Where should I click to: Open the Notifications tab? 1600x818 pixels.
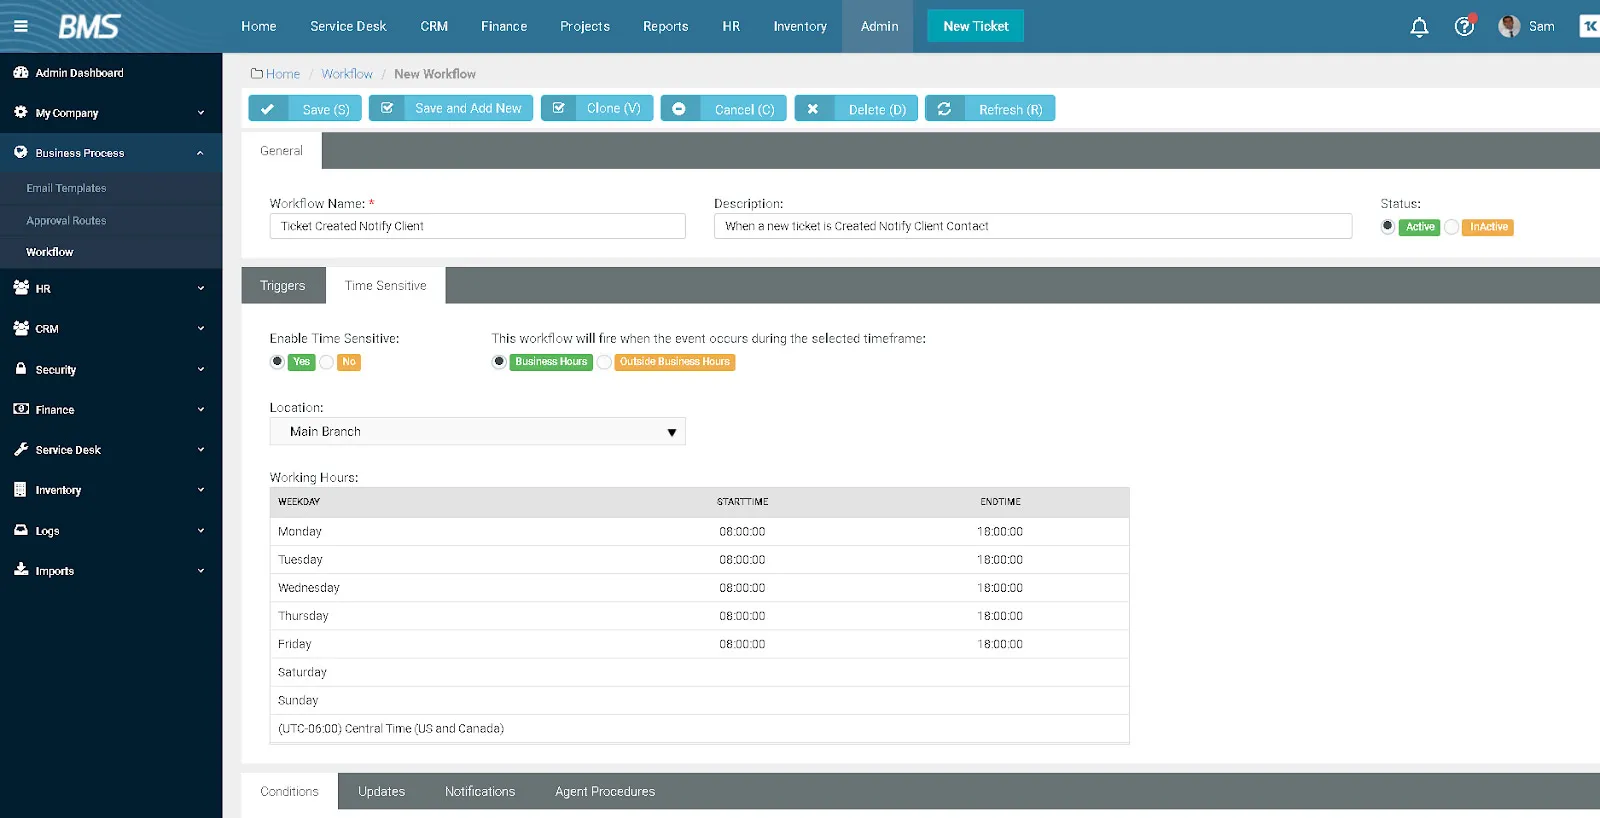[x=480, y=792]
